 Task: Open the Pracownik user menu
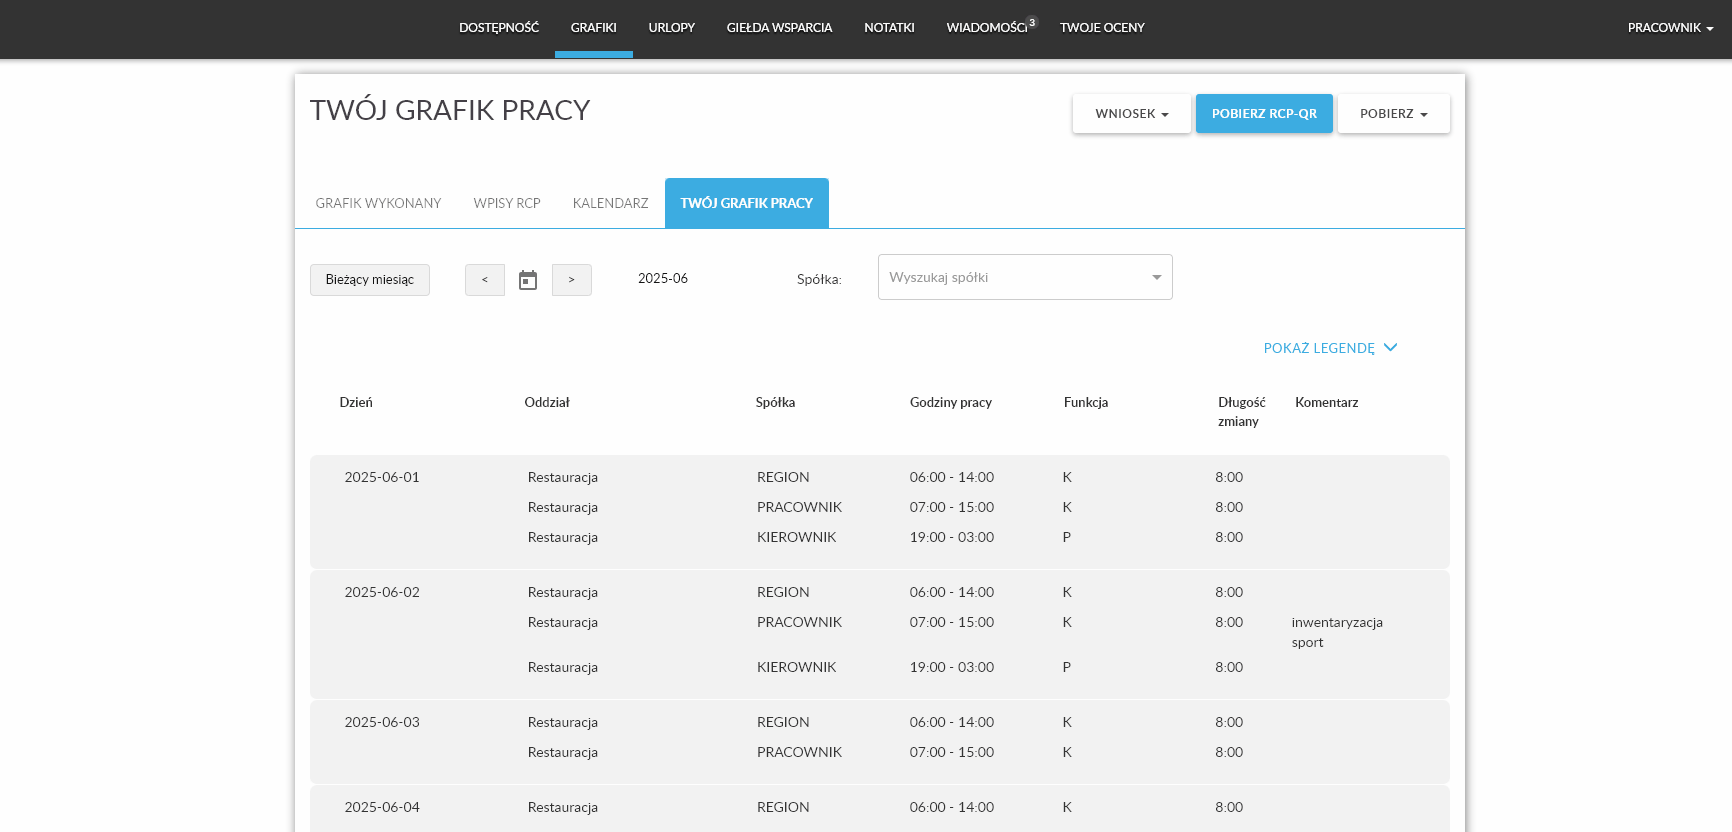point(1670,28)
